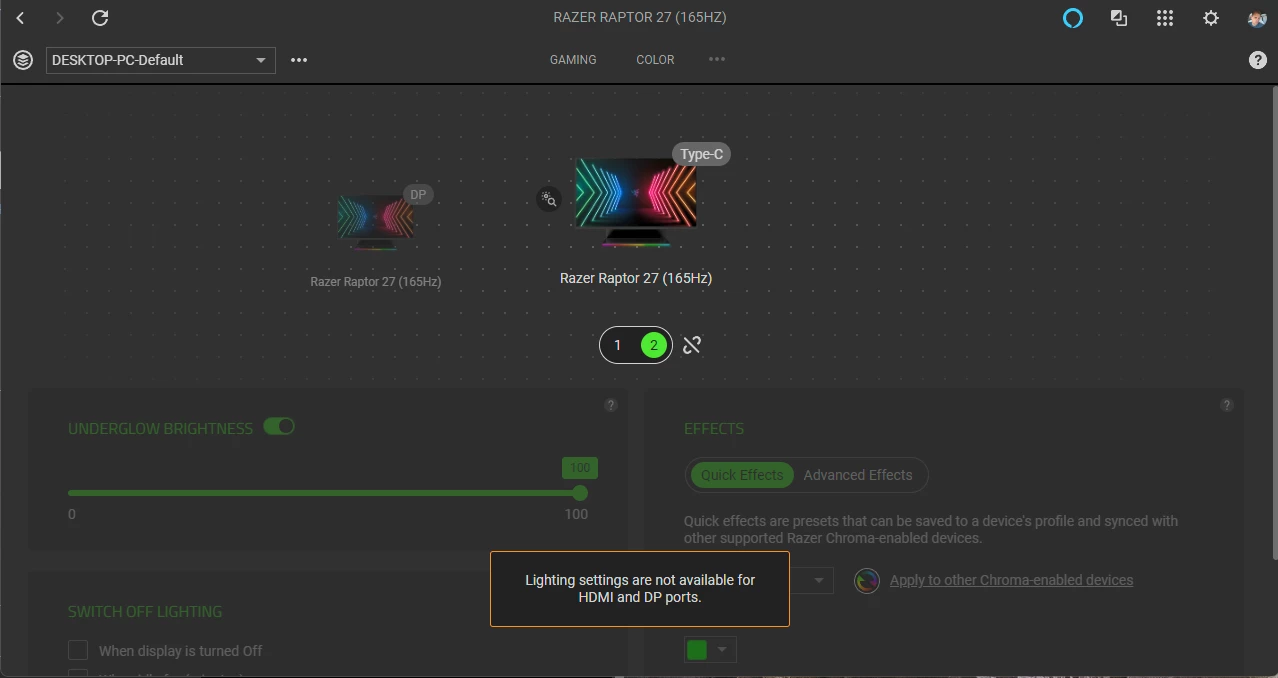Open the user account avatar
The width and height of the screenshot is (1278, 678).
click(1257, 18)
